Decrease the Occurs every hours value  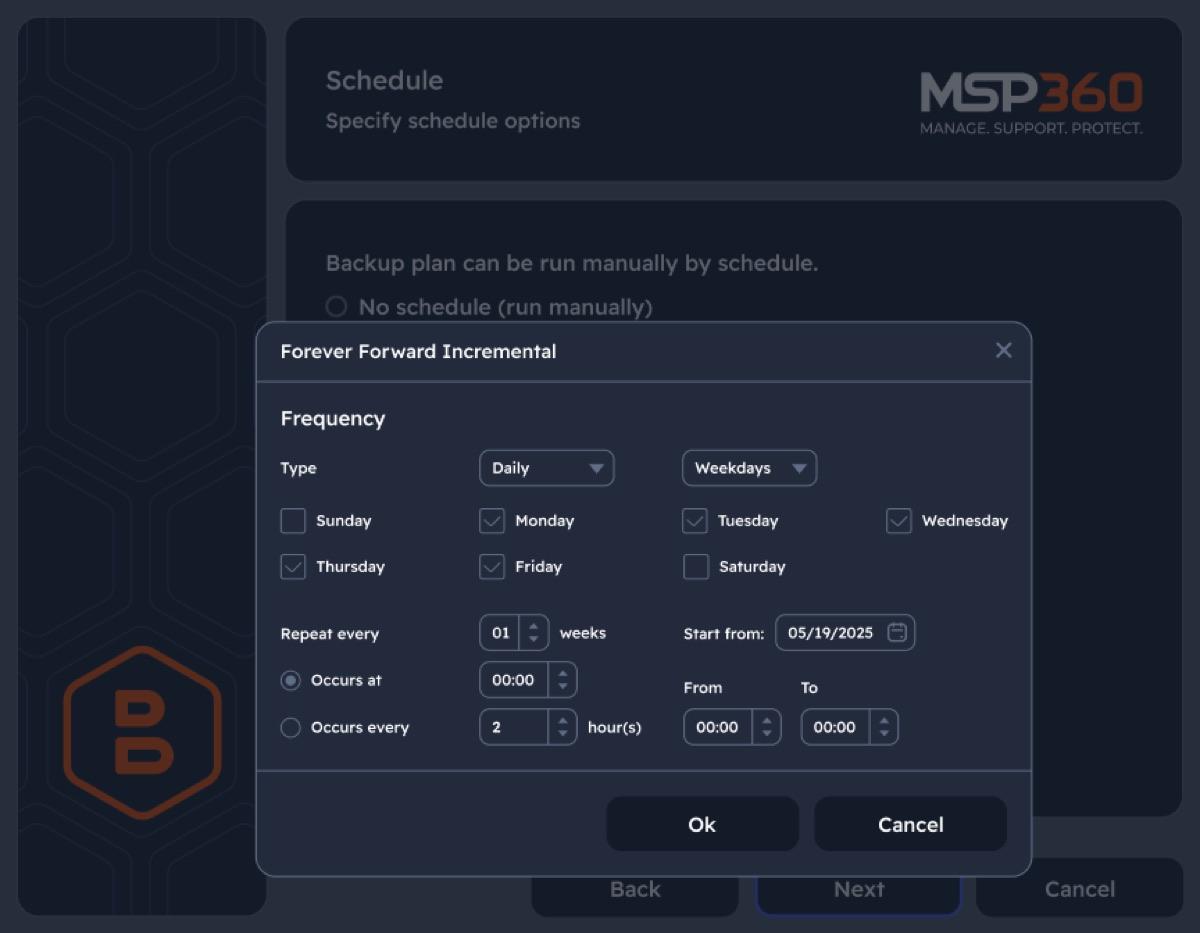pyautogui.click(x=563, y=735)
